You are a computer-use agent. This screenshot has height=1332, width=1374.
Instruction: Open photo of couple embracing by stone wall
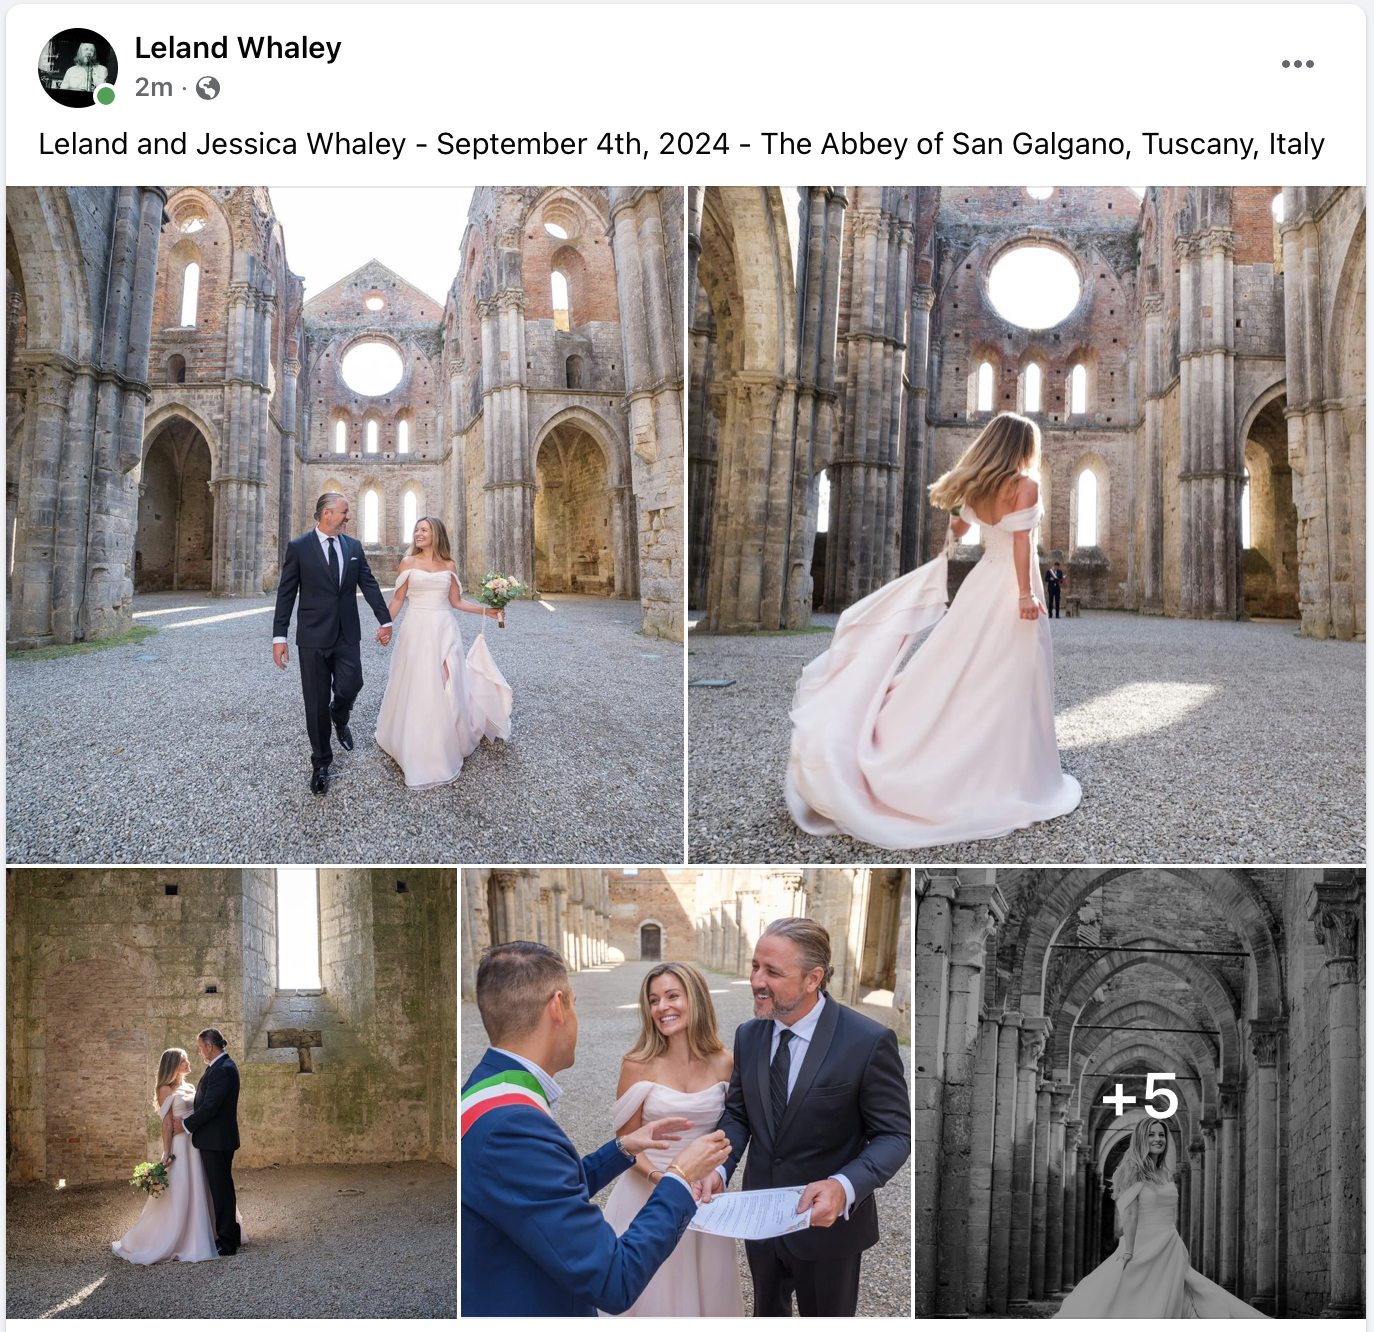pyautogui.click(x=231, y=1093)
